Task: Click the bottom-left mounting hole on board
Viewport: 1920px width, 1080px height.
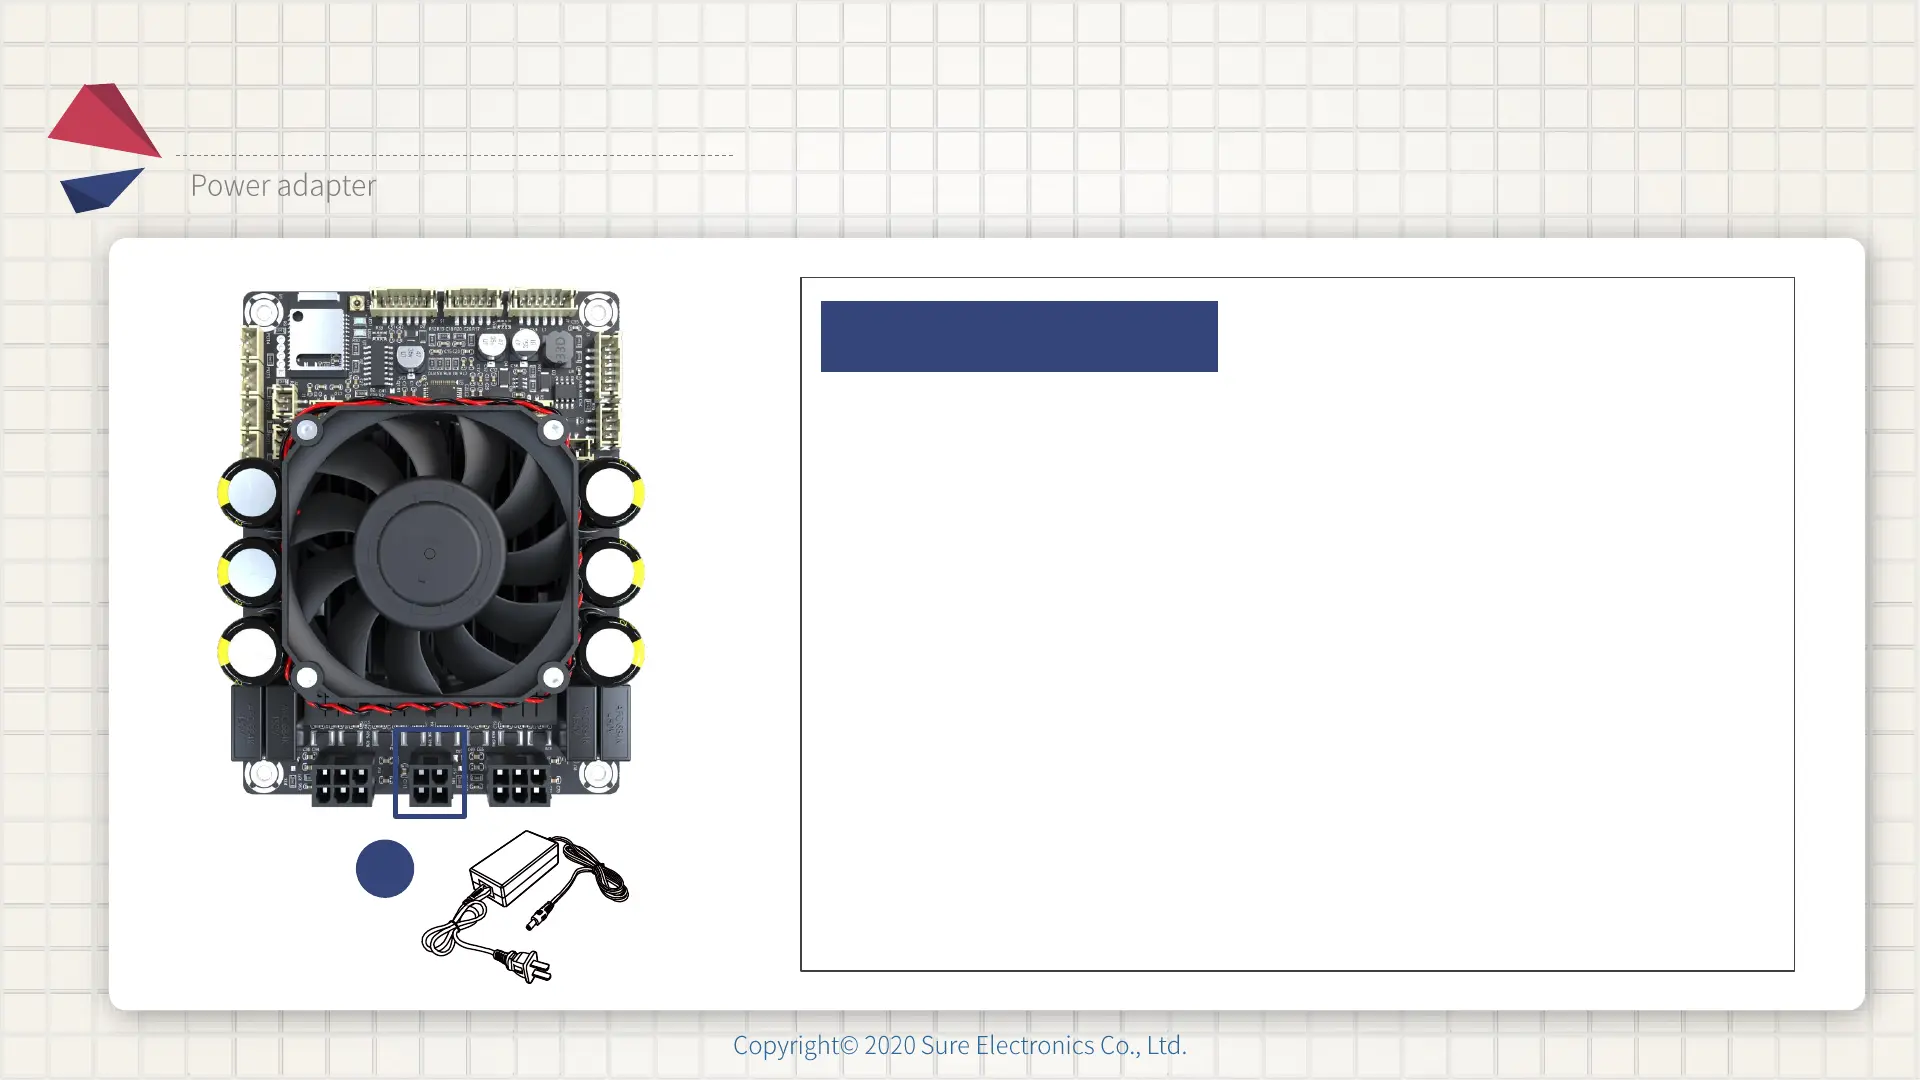Action: pyautogui.click(x=264, y=773)
